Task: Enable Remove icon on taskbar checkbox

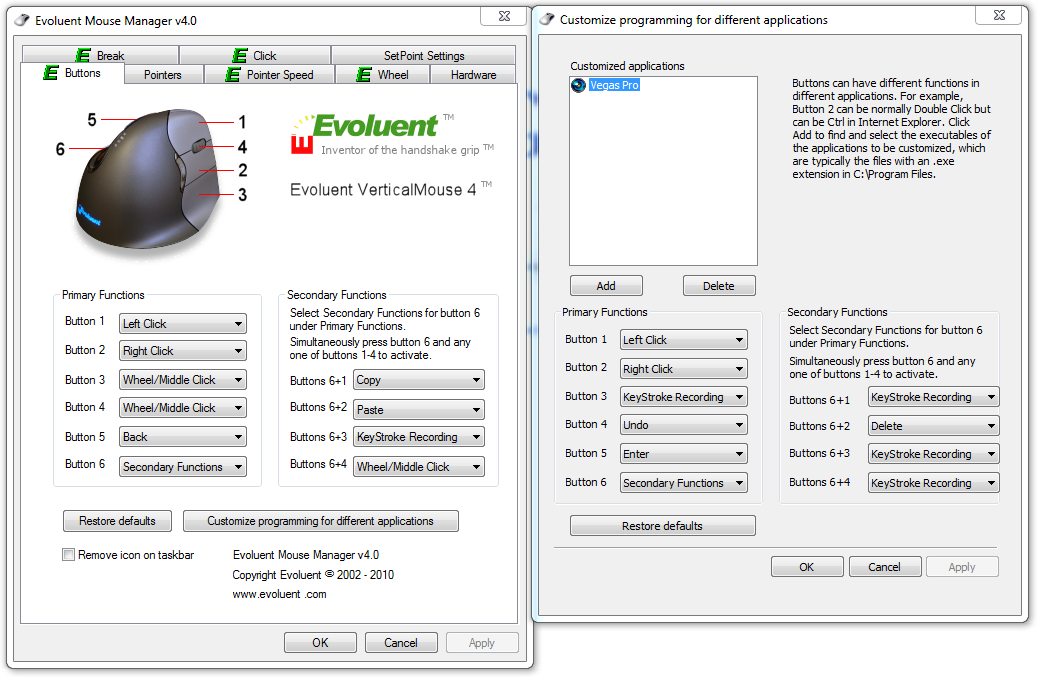Action: click(x=69, y=555)
